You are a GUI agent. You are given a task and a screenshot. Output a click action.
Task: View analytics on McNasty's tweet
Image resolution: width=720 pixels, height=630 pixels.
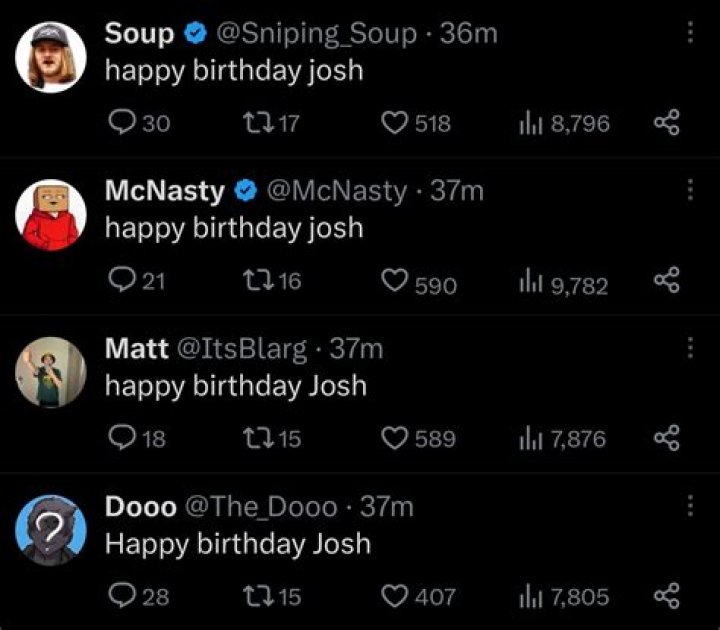tap(528, 284)
